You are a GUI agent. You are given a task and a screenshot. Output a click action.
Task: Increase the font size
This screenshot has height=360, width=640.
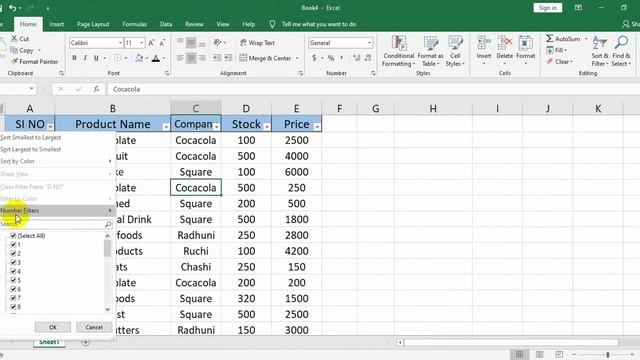click(x=151, y=43)
